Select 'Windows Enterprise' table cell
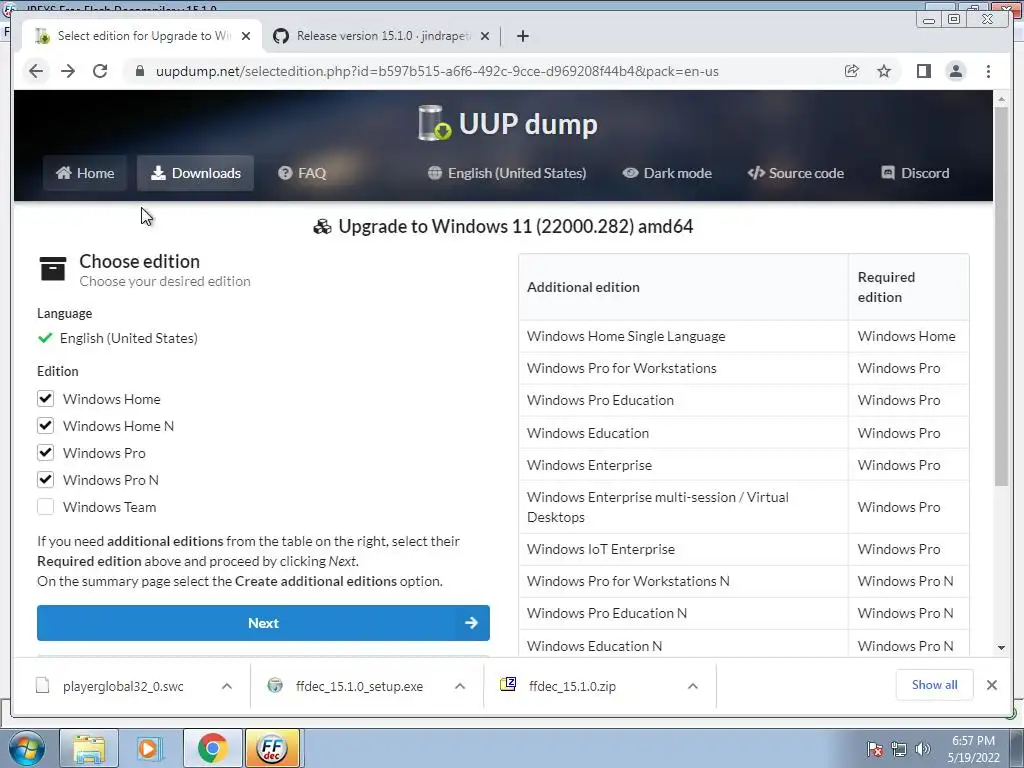1024x768 pixels. [x=683, y=465]
